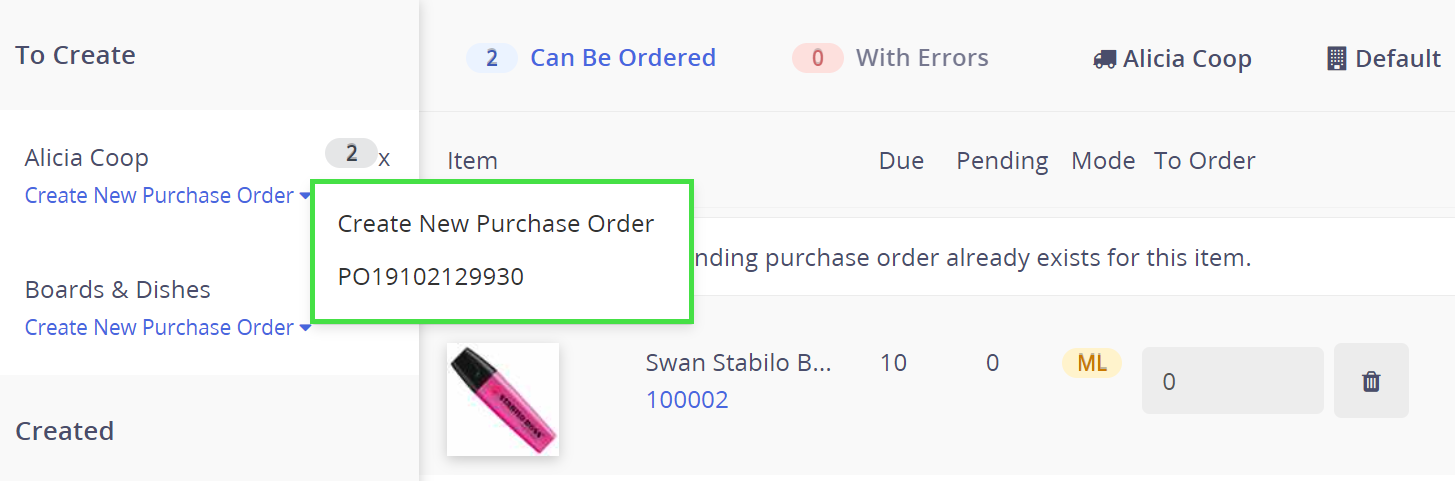Remove Alicia Coop using the x icon

pyautogui.click(x=385, y=158)
